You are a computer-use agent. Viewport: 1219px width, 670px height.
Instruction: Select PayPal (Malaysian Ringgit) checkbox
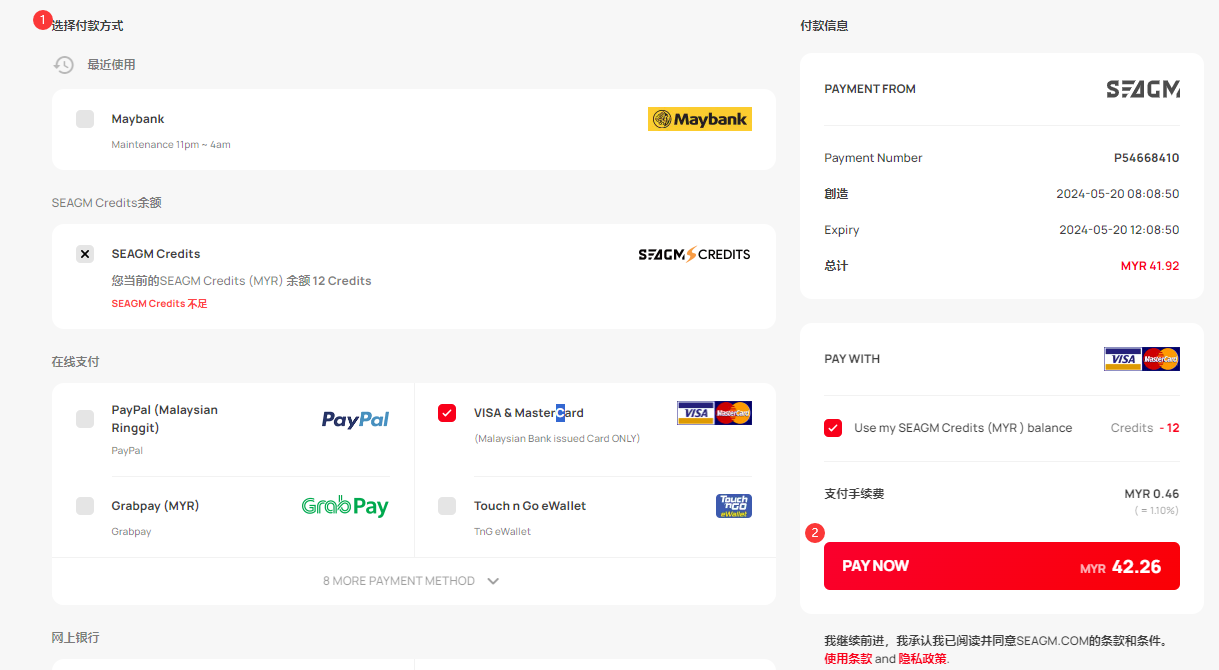click(x=85, y=419)
